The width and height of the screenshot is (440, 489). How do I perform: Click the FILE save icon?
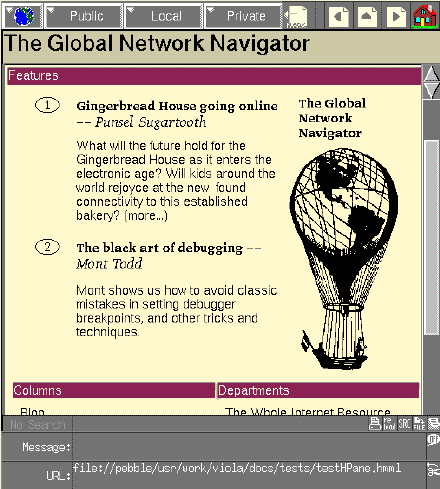[x=419, y=424]
